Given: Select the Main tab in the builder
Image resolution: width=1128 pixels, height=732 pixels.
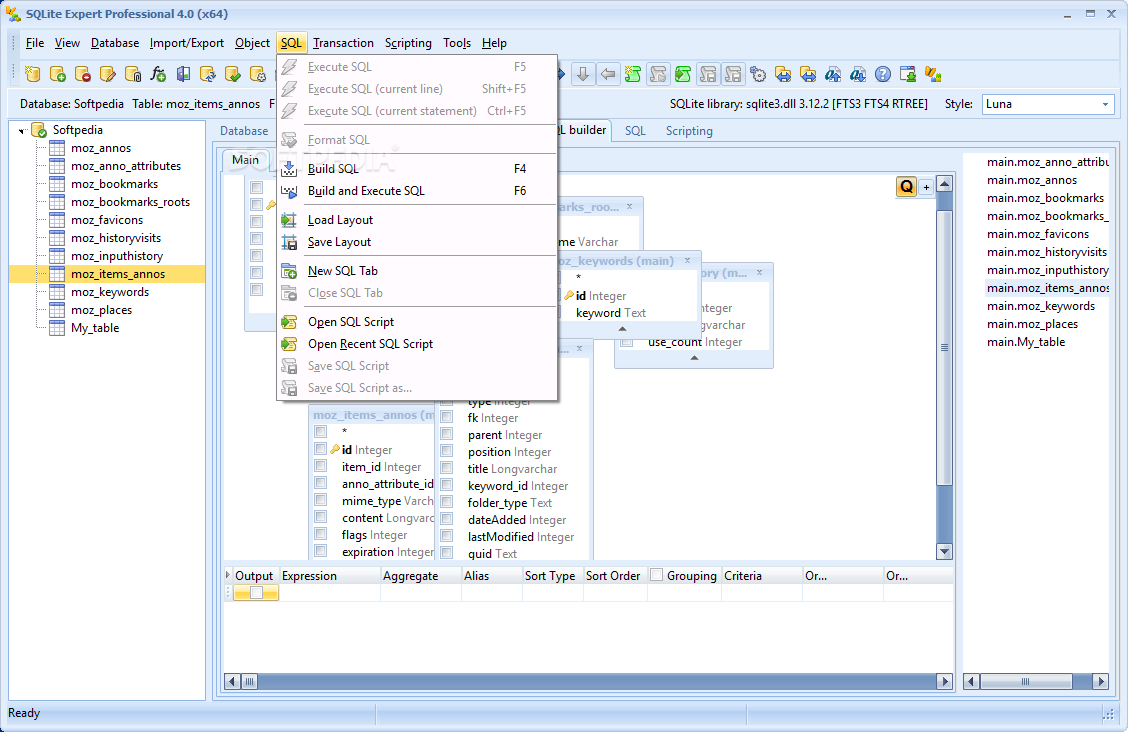Looking at the screenshot, I should coord(245,160).
